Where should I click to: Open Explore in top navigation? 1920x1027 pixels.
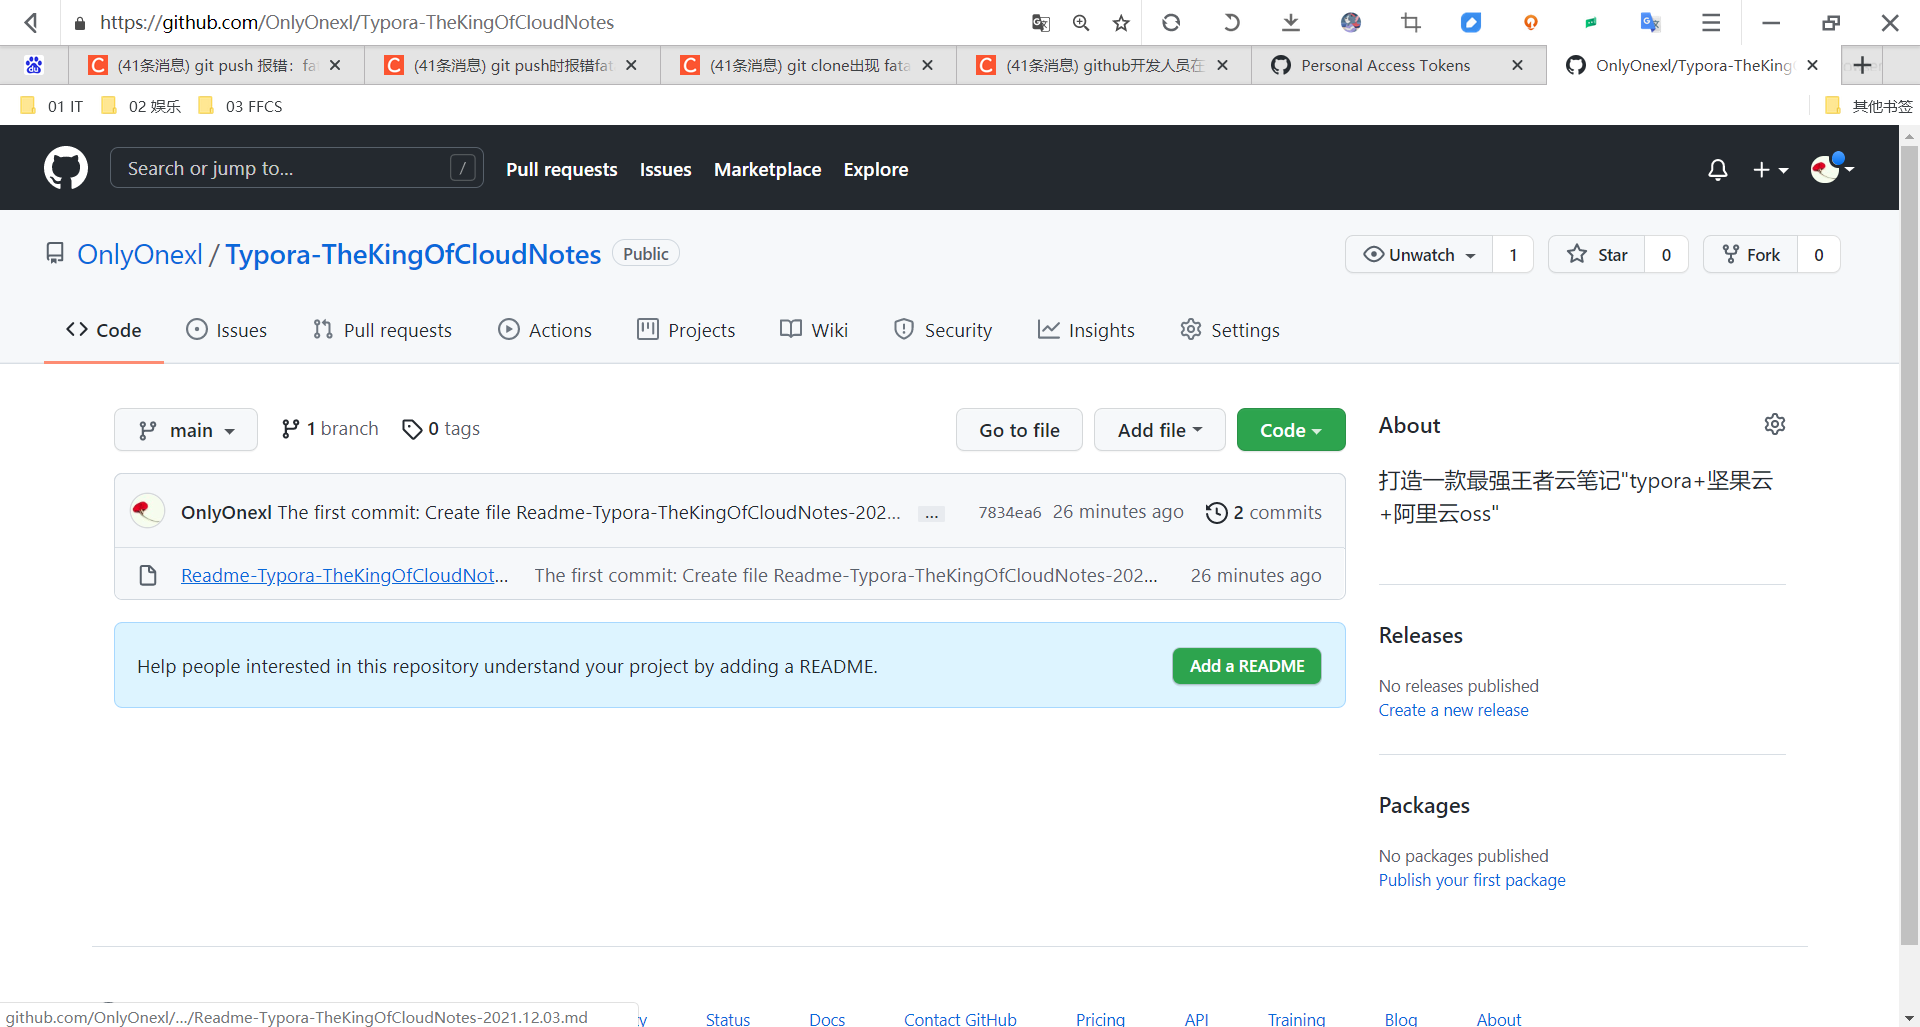click(876, 169)
